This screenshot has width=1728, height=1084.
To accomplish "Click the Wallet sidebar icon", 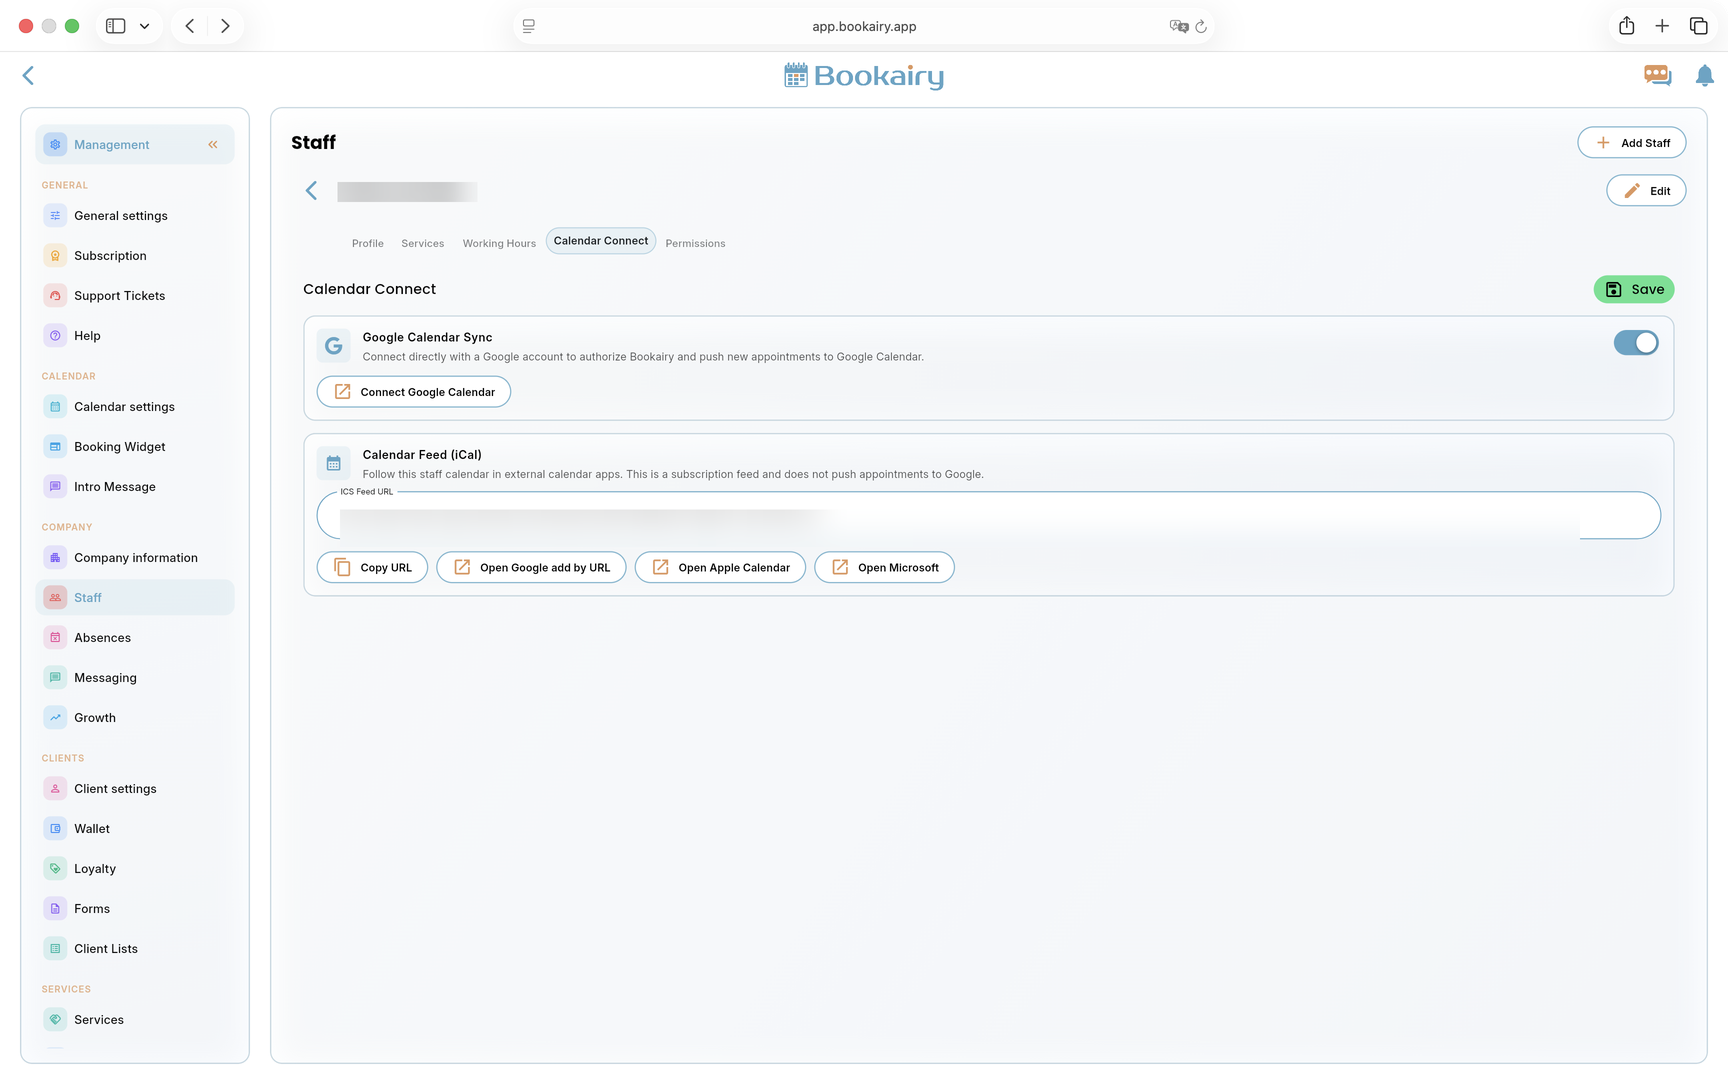I will [x=55, y=829].
